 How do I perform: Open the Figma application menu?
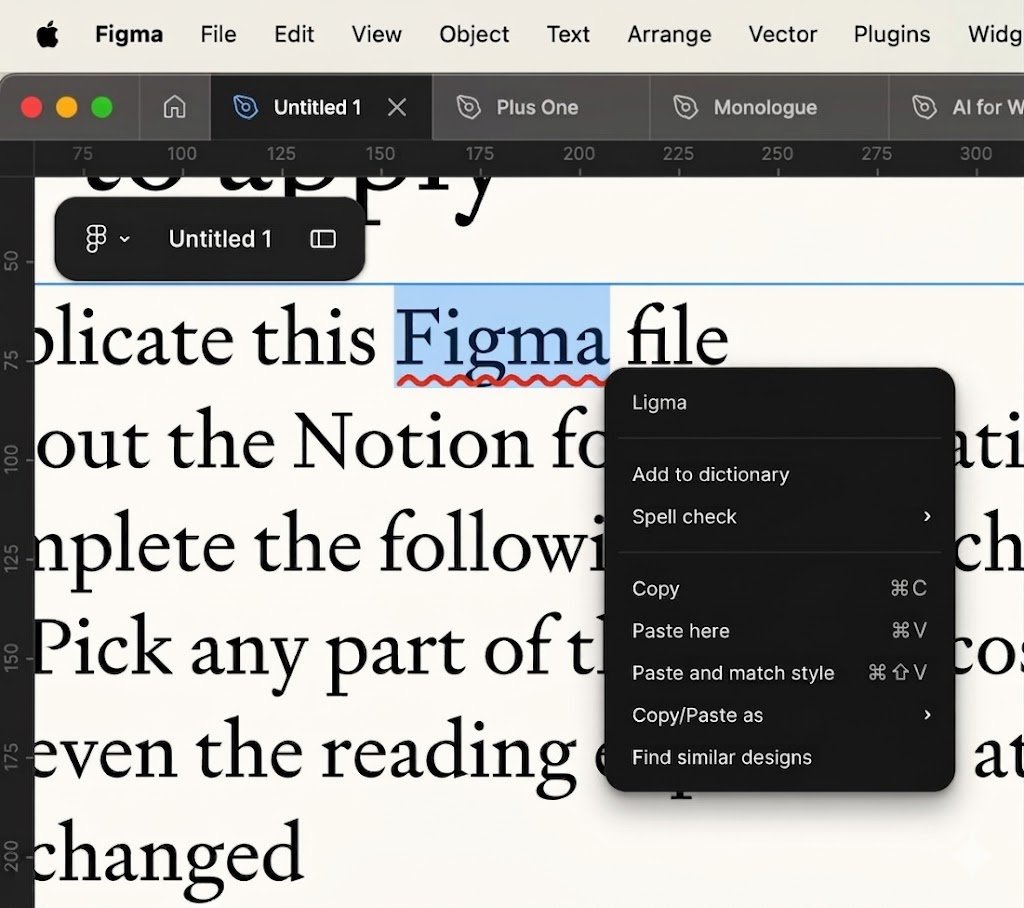click(129, 34)
